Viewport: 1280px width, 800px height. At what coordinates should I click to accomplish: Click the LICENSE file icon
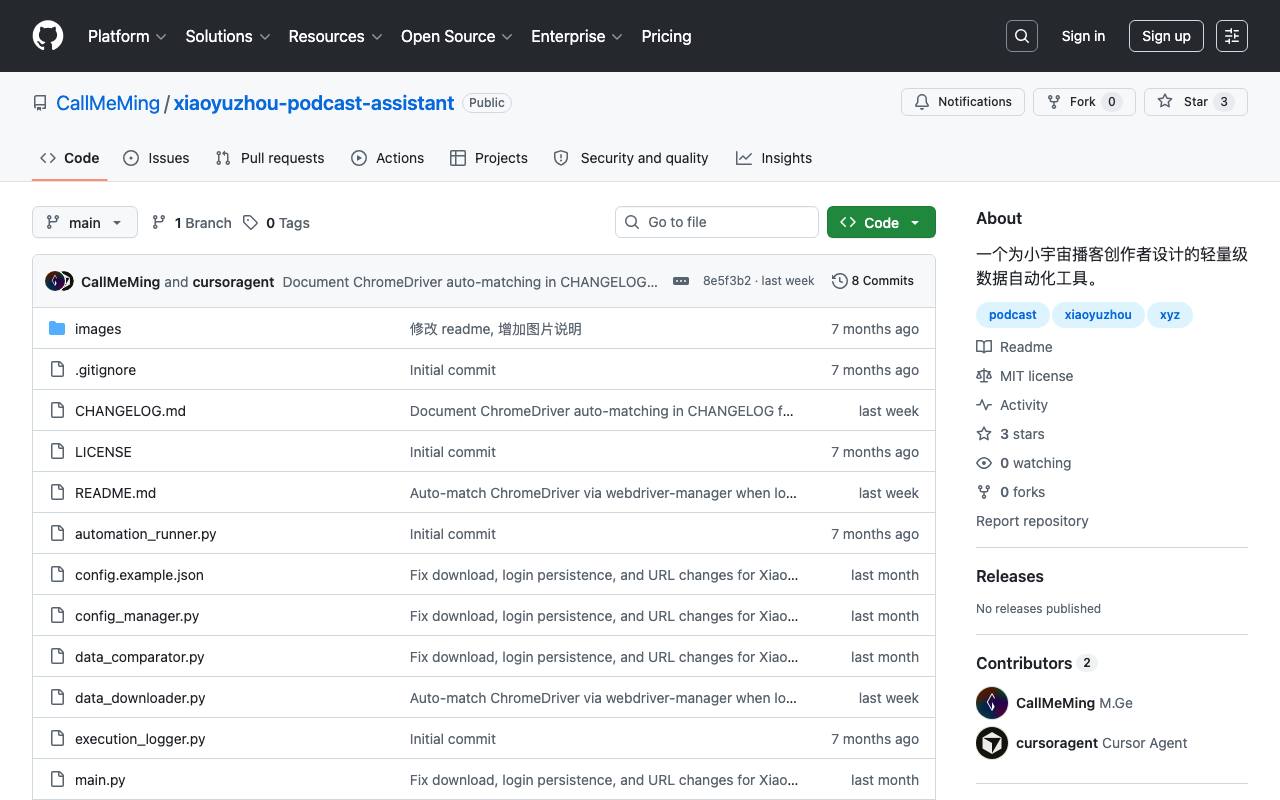(x=57, y=452)
